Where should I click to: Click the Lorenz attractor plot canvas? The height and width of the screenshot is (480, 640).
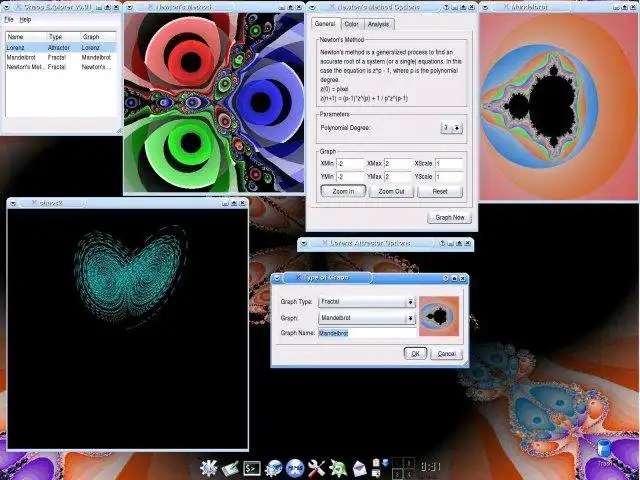click(x=128, y=329)
